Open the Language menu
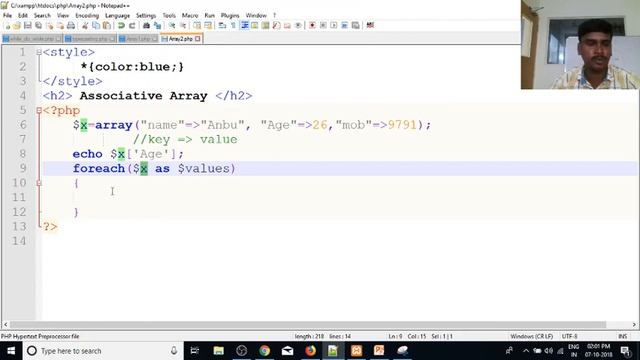This screenshot has height=360, width=640. [118, 16]
